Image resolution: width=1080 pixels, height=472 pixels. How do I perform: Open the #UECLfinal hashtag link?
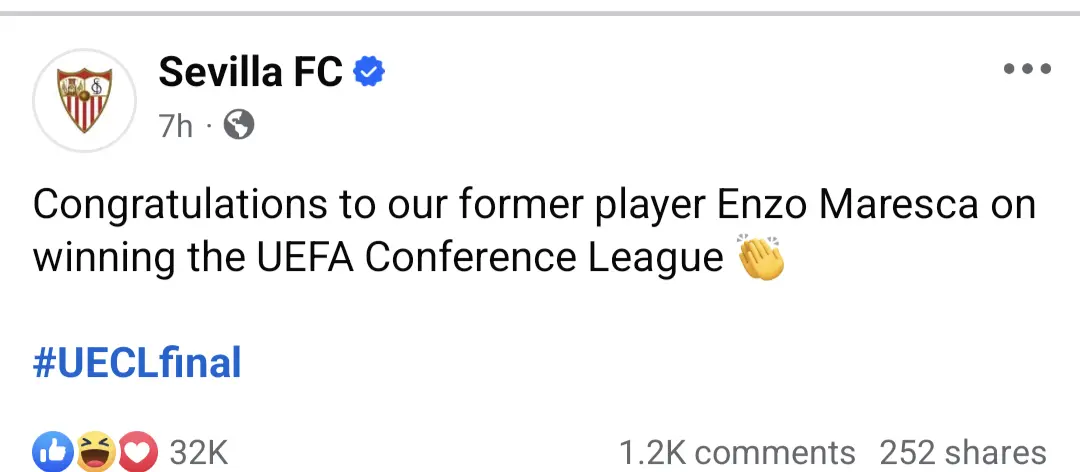[137, 362]
